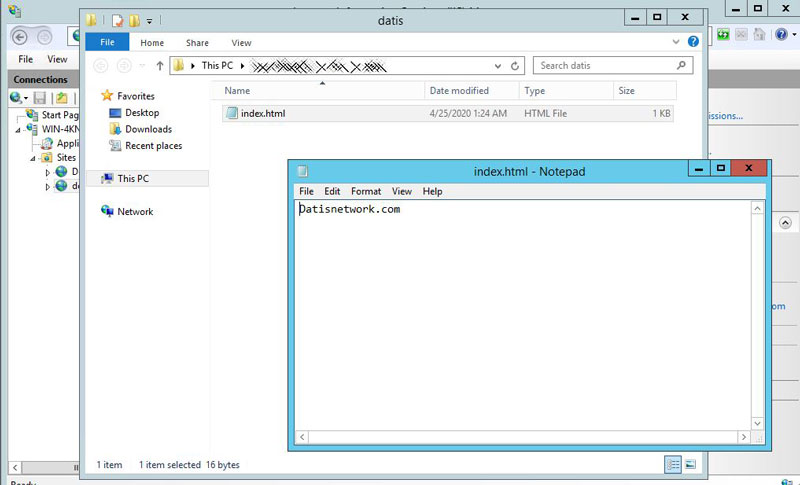
Task: Switch Explorer to large icons view
Action: point(690,464)
